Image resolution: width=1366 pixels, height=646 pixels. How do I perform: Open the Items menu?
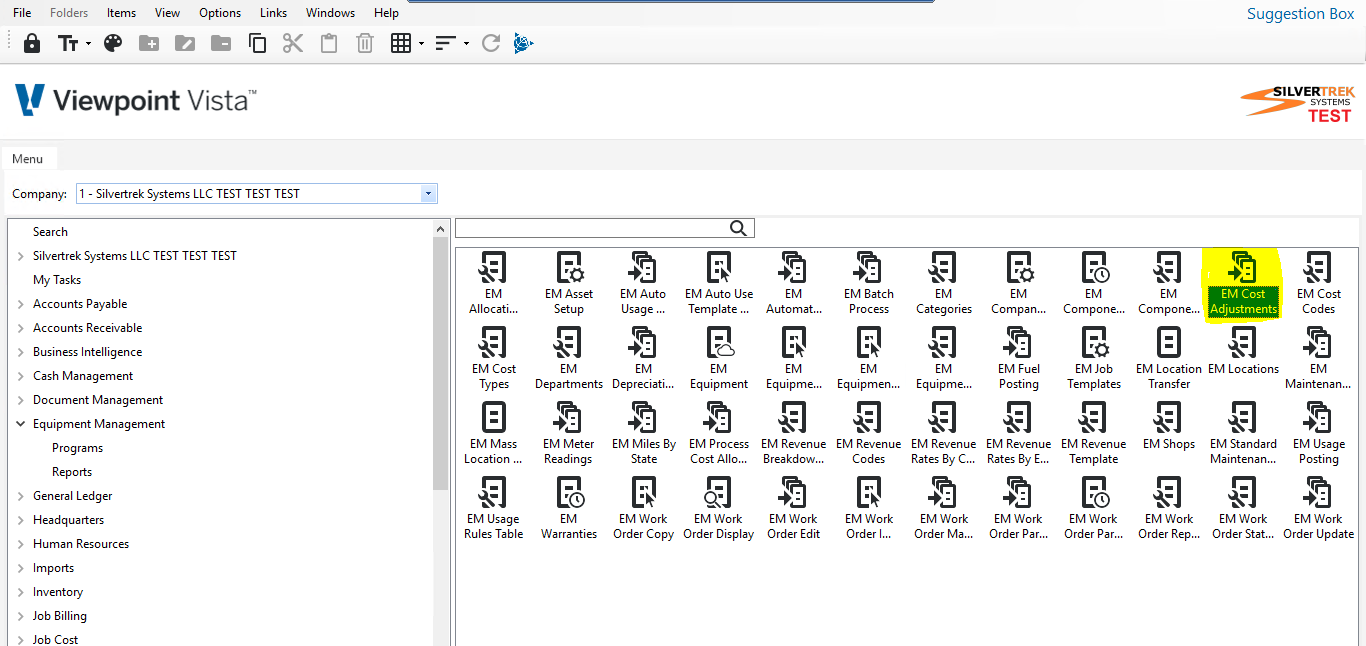point(121,13)
